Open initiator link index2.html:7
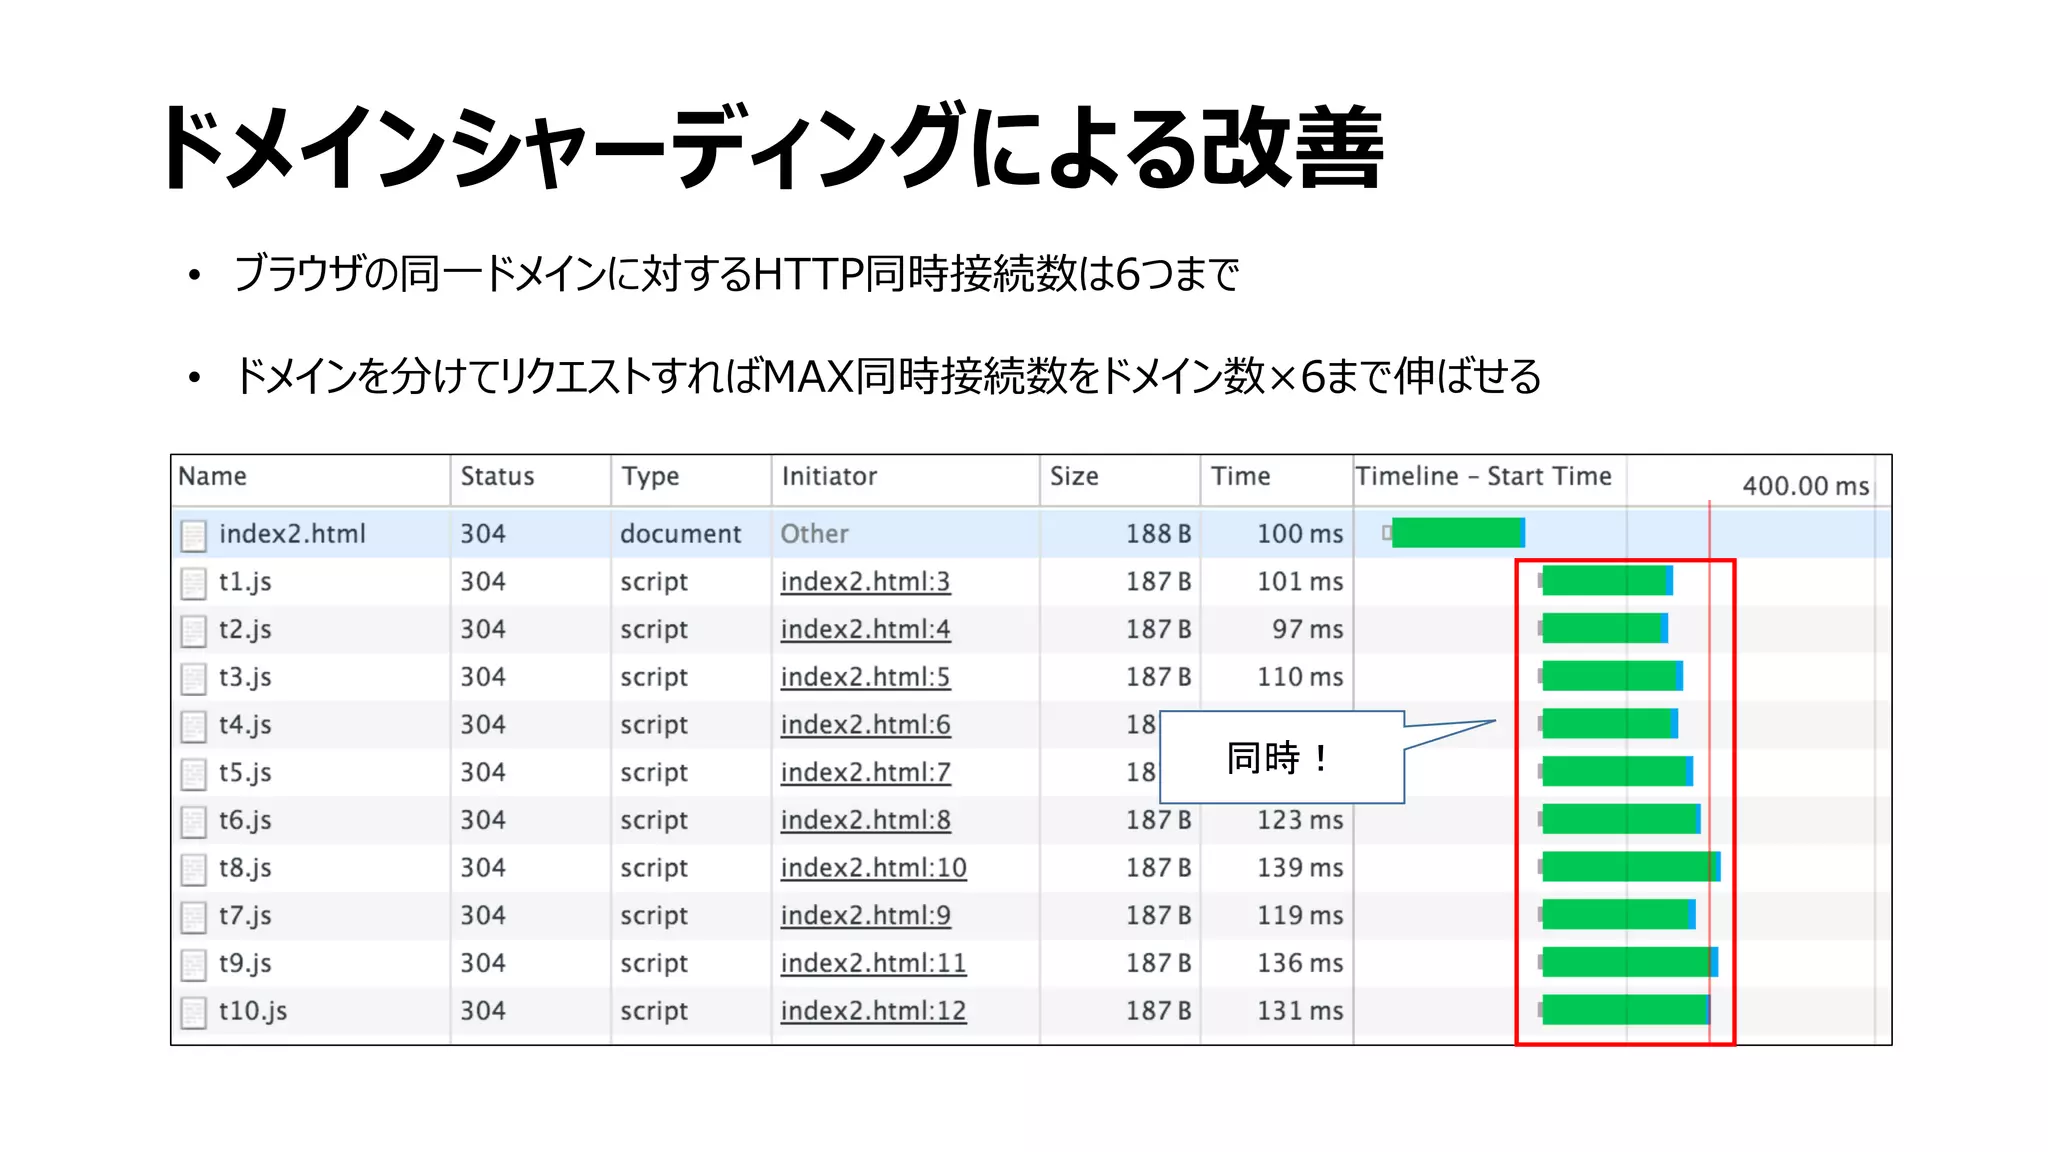Viewport: 2048px width, 1152px height. pos(865,772)
